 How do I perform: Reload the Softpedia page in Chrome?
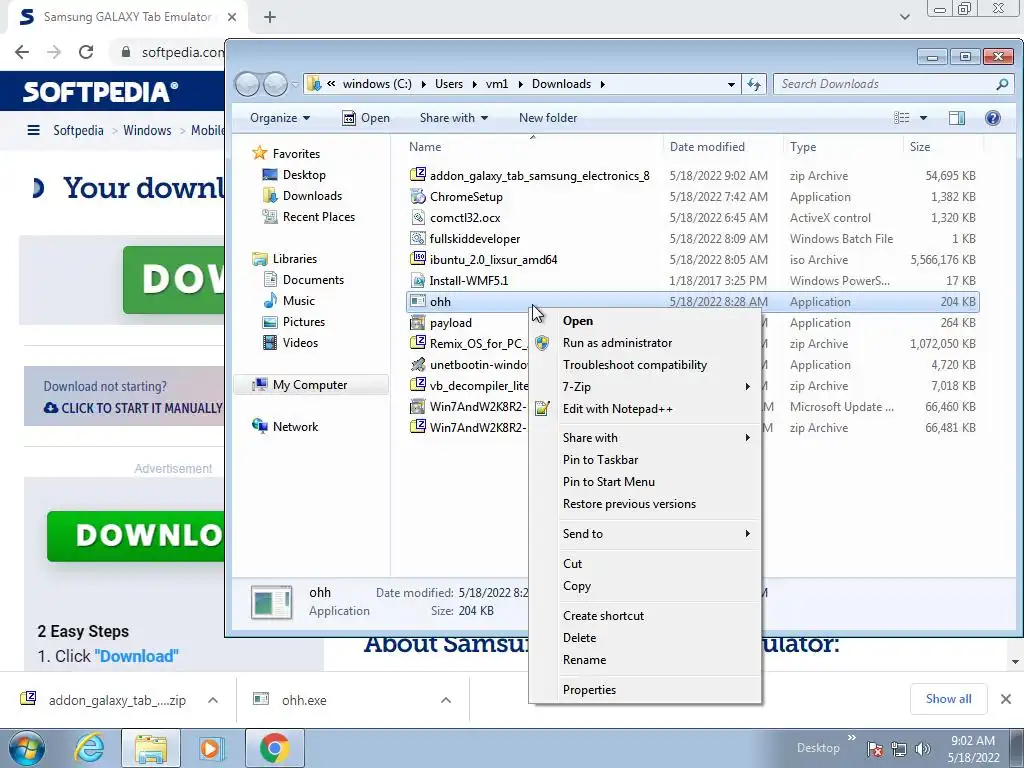[86, 52]
